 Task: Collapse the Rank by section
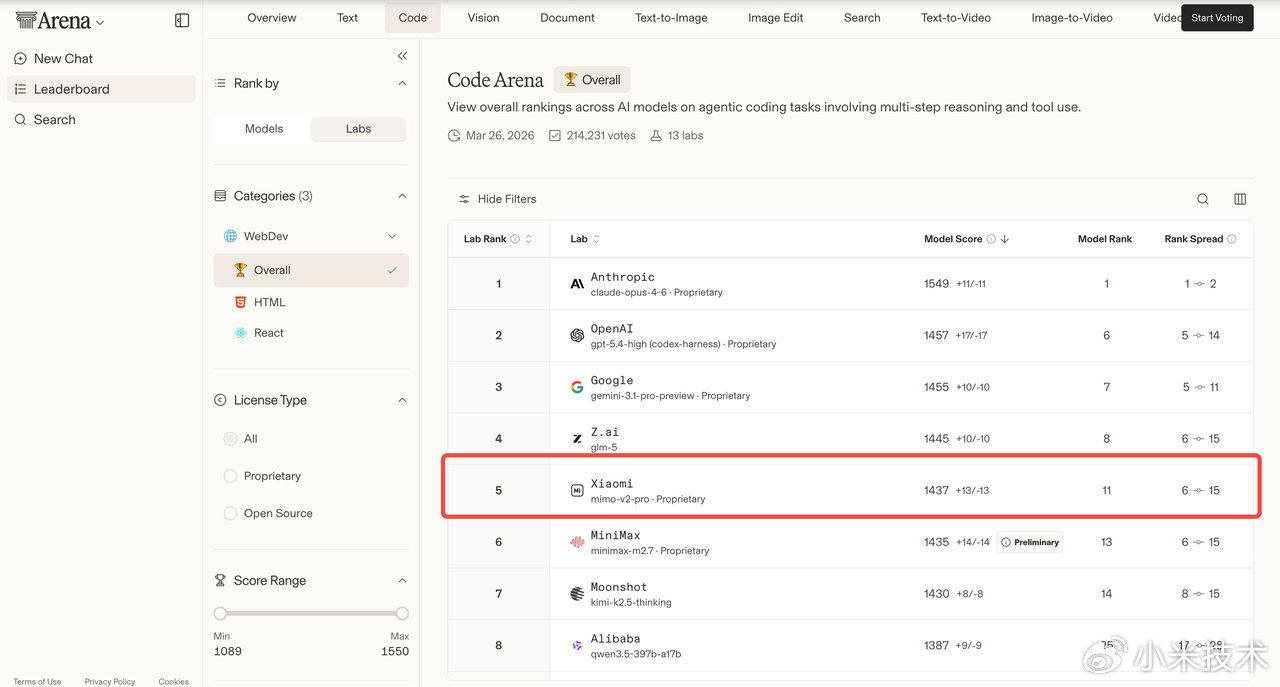coord(402,83)
